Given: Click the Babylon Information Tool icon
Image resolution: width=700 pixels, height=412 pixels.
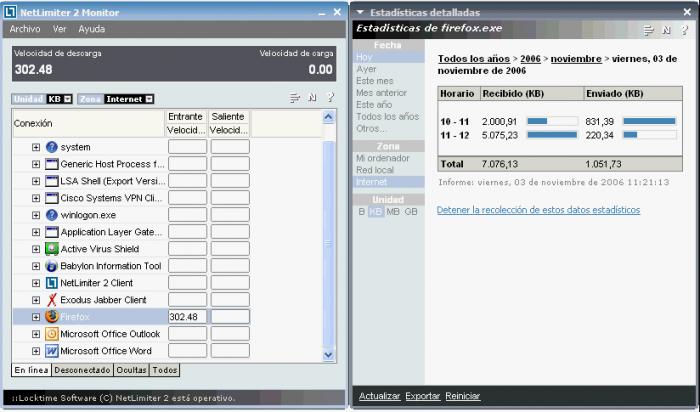Looking at the screenshot, I should [52, 266].
